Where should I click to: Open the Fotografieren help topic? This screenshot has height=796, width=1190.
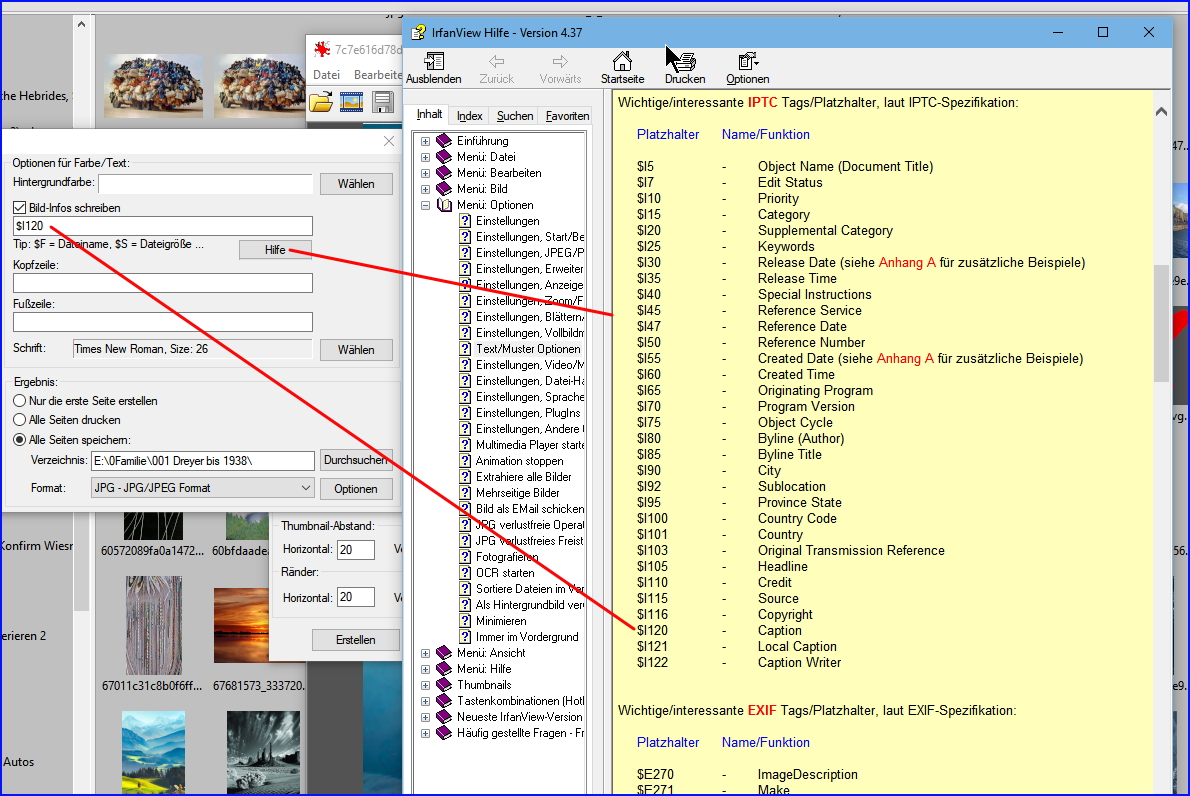click(x=507, y=557)
